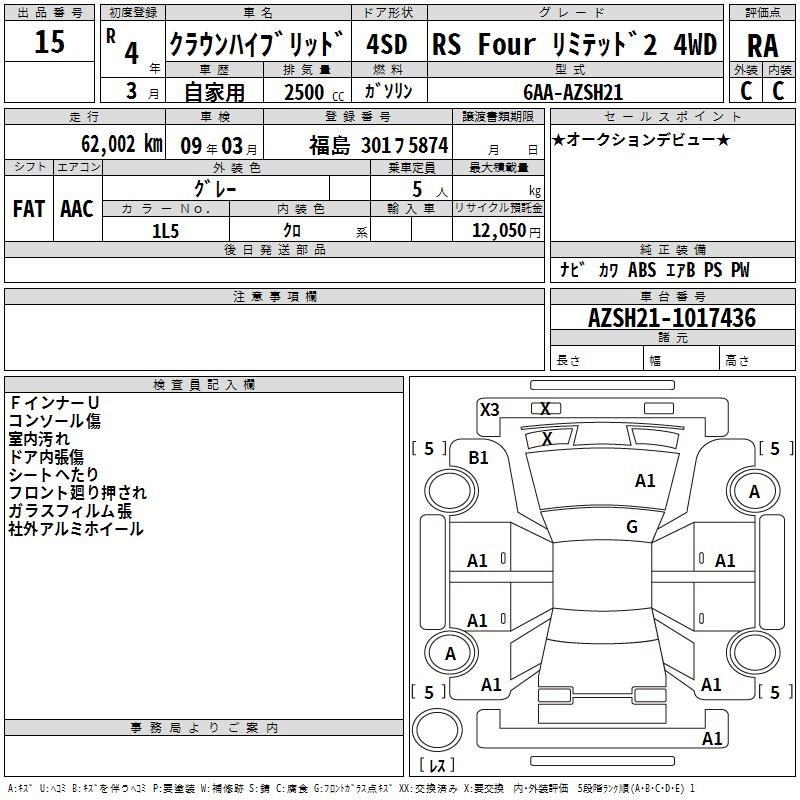Click the rear-left wheel marked A
Viewport: 800px width, 800px height.
451,653
